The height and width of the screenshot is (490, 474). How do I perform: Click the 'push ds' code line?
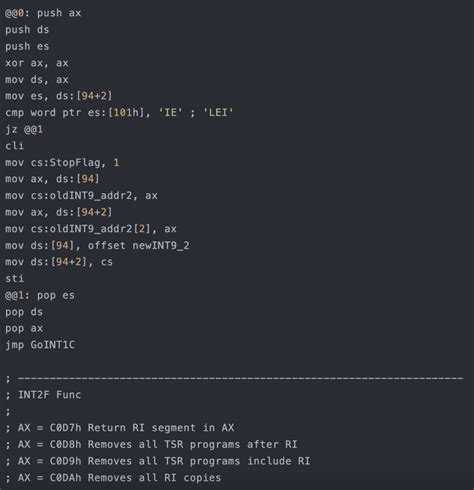tap(27, 30)
